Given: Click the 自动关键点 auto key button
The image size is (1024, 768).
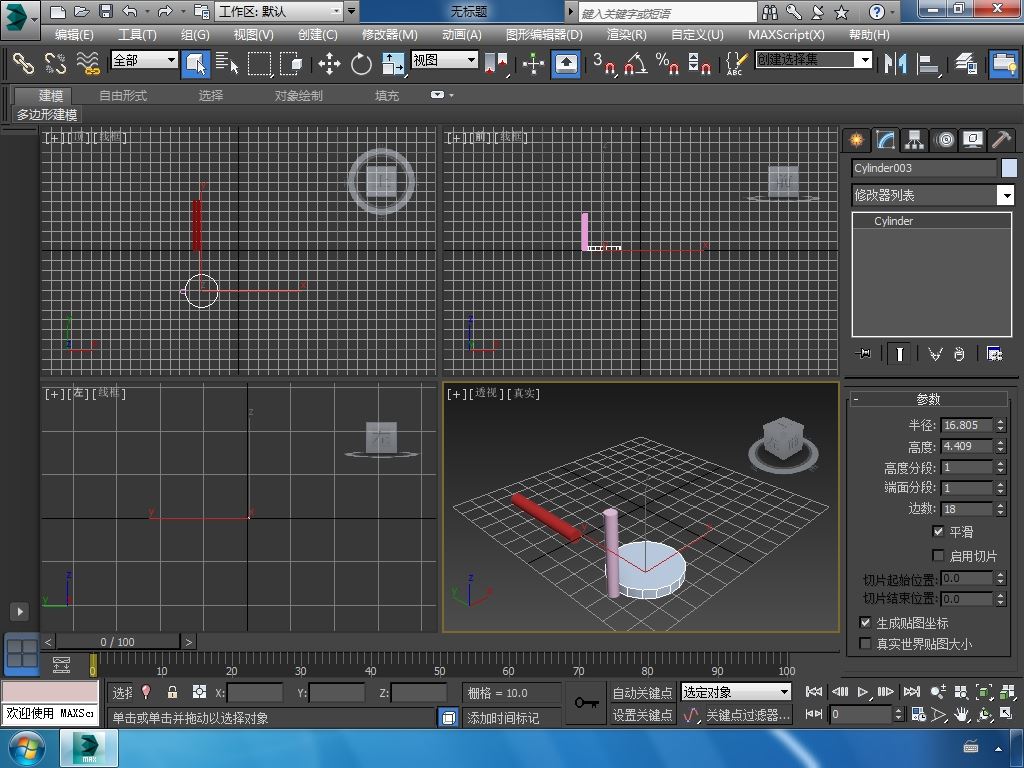Looking at the screenshot, I should 642,692.
